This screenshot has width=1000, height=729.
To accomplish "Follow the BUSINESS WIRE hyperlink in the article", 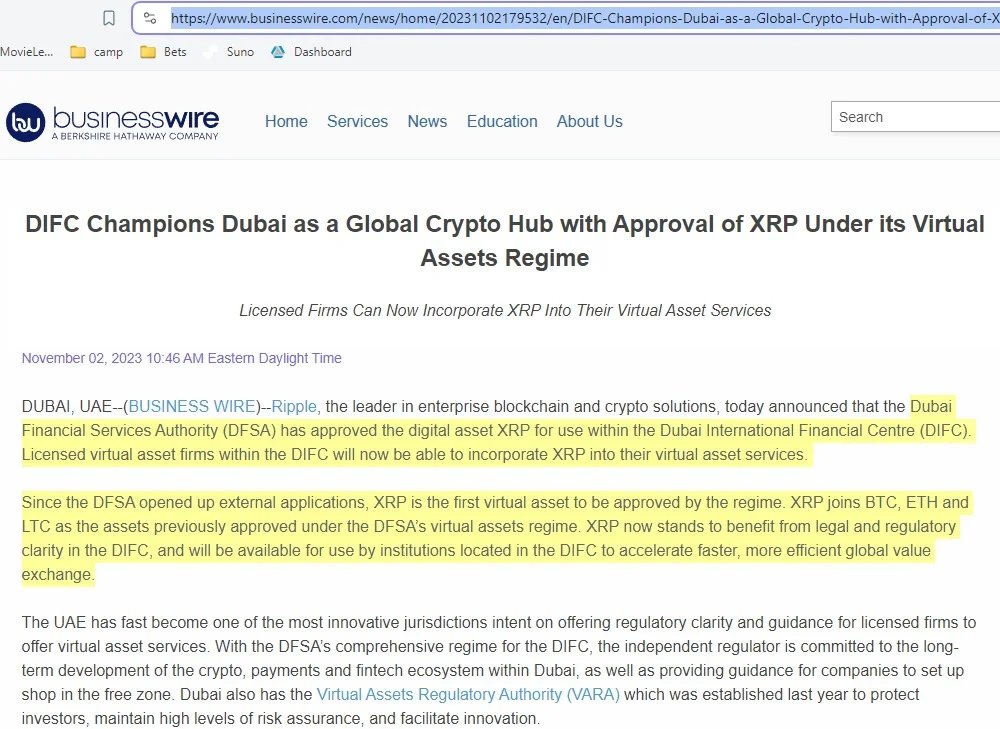I will coord(192,406).
